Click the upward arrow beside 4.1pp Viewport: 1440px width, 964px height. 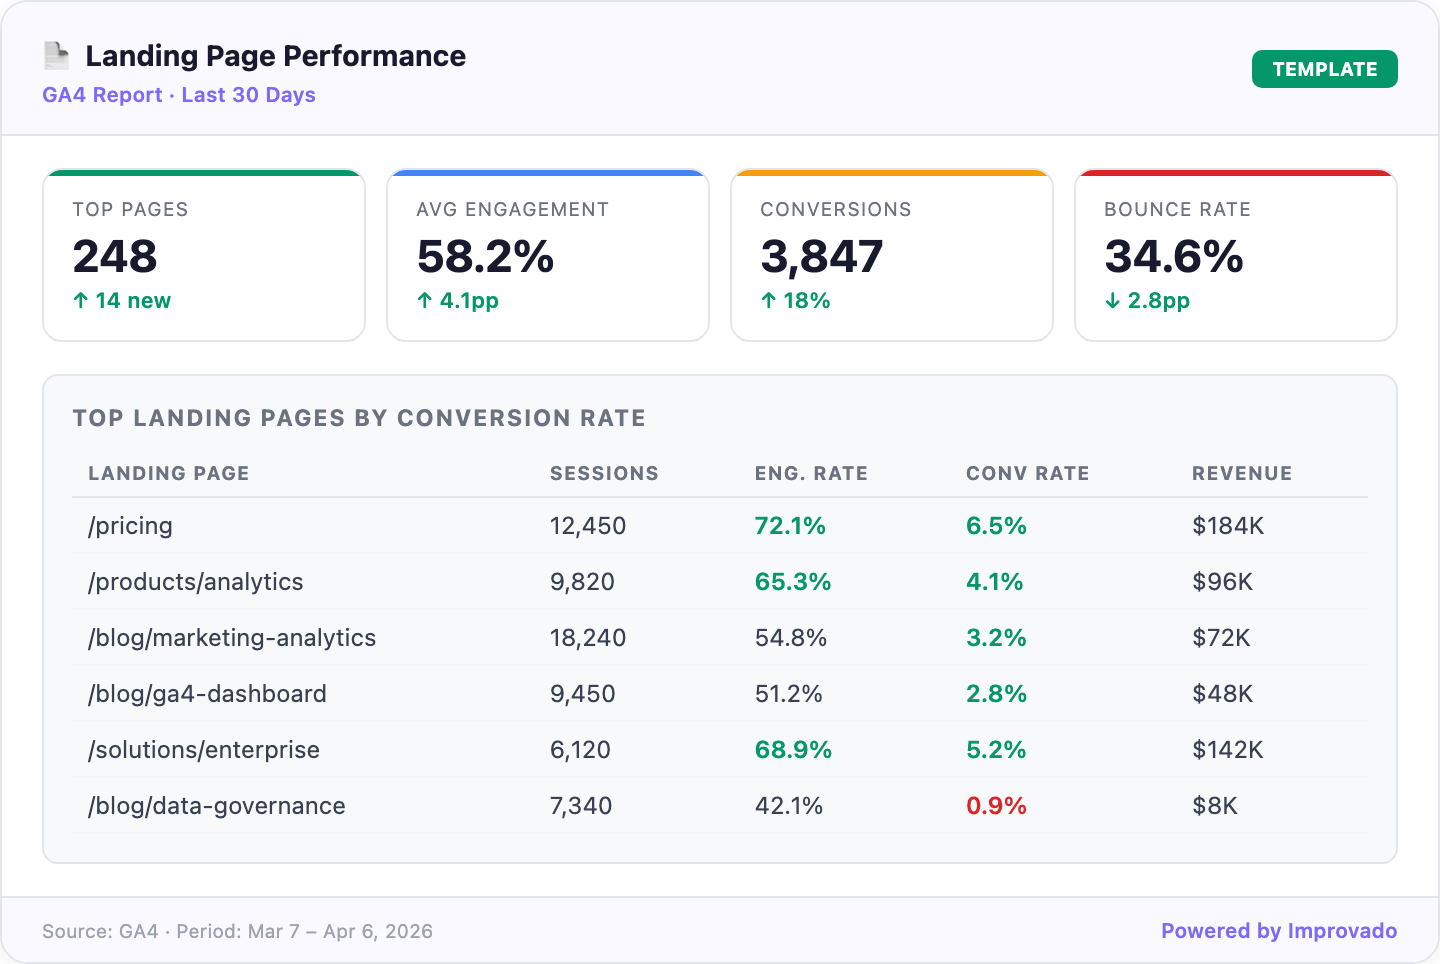(425, 300)
